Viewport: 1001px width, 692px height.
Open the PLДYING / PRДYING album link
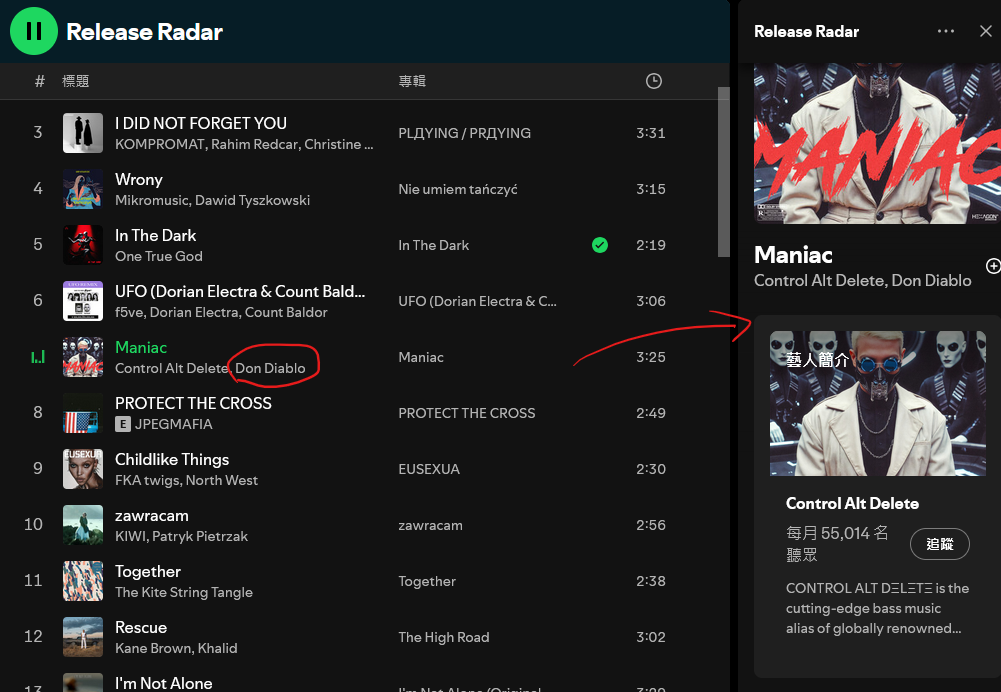point(464,133)
